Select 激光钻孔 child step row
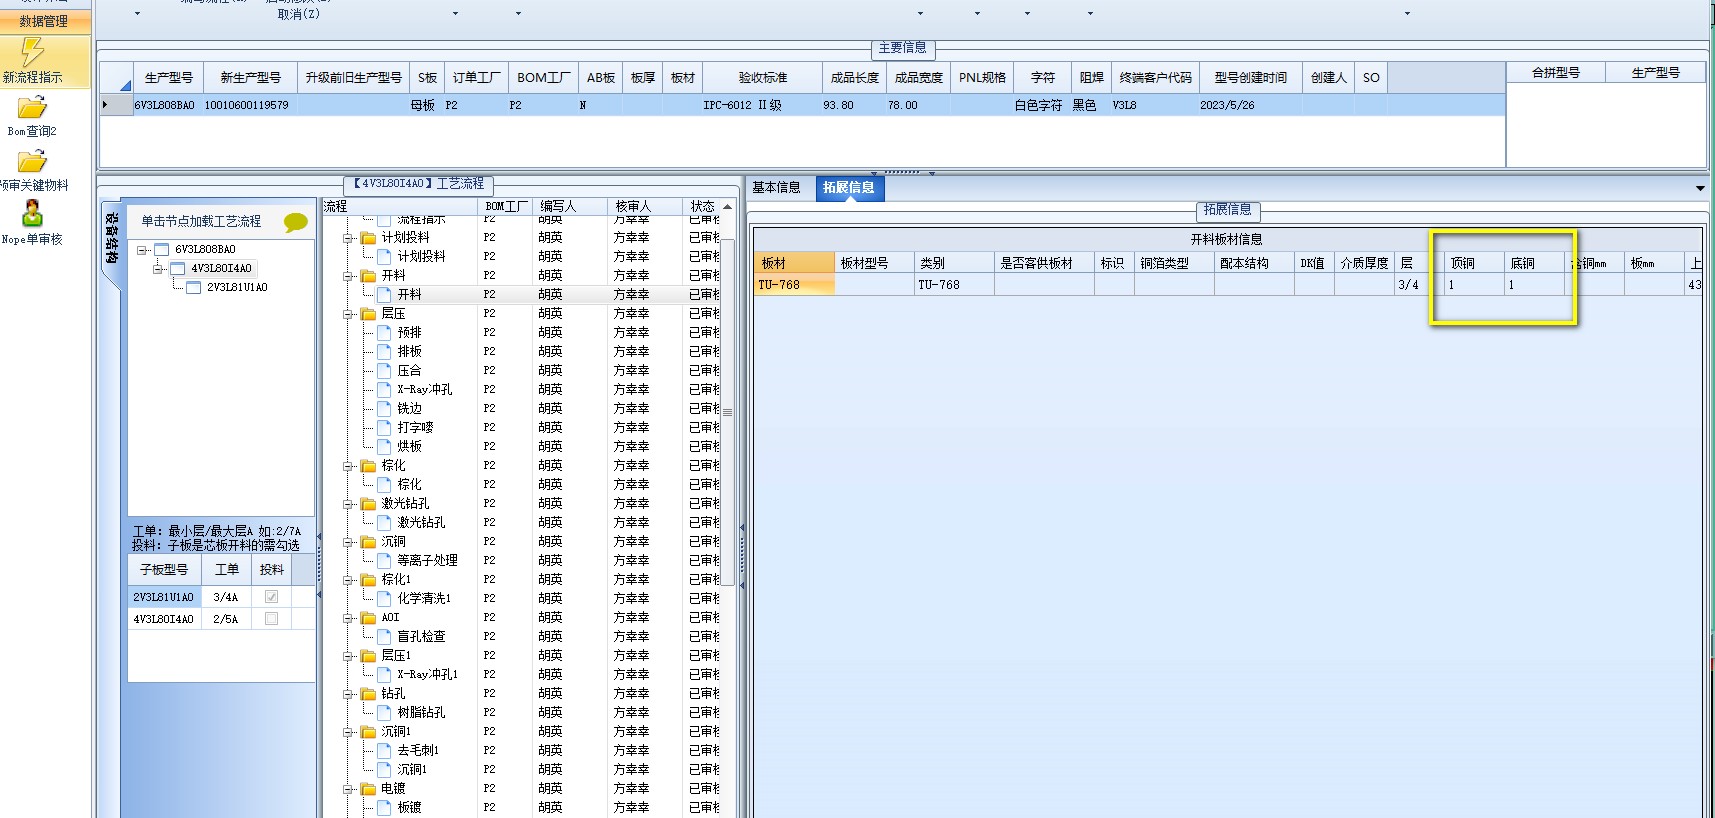This screenshot has width=1715, height=818. [x=421, y=523]
